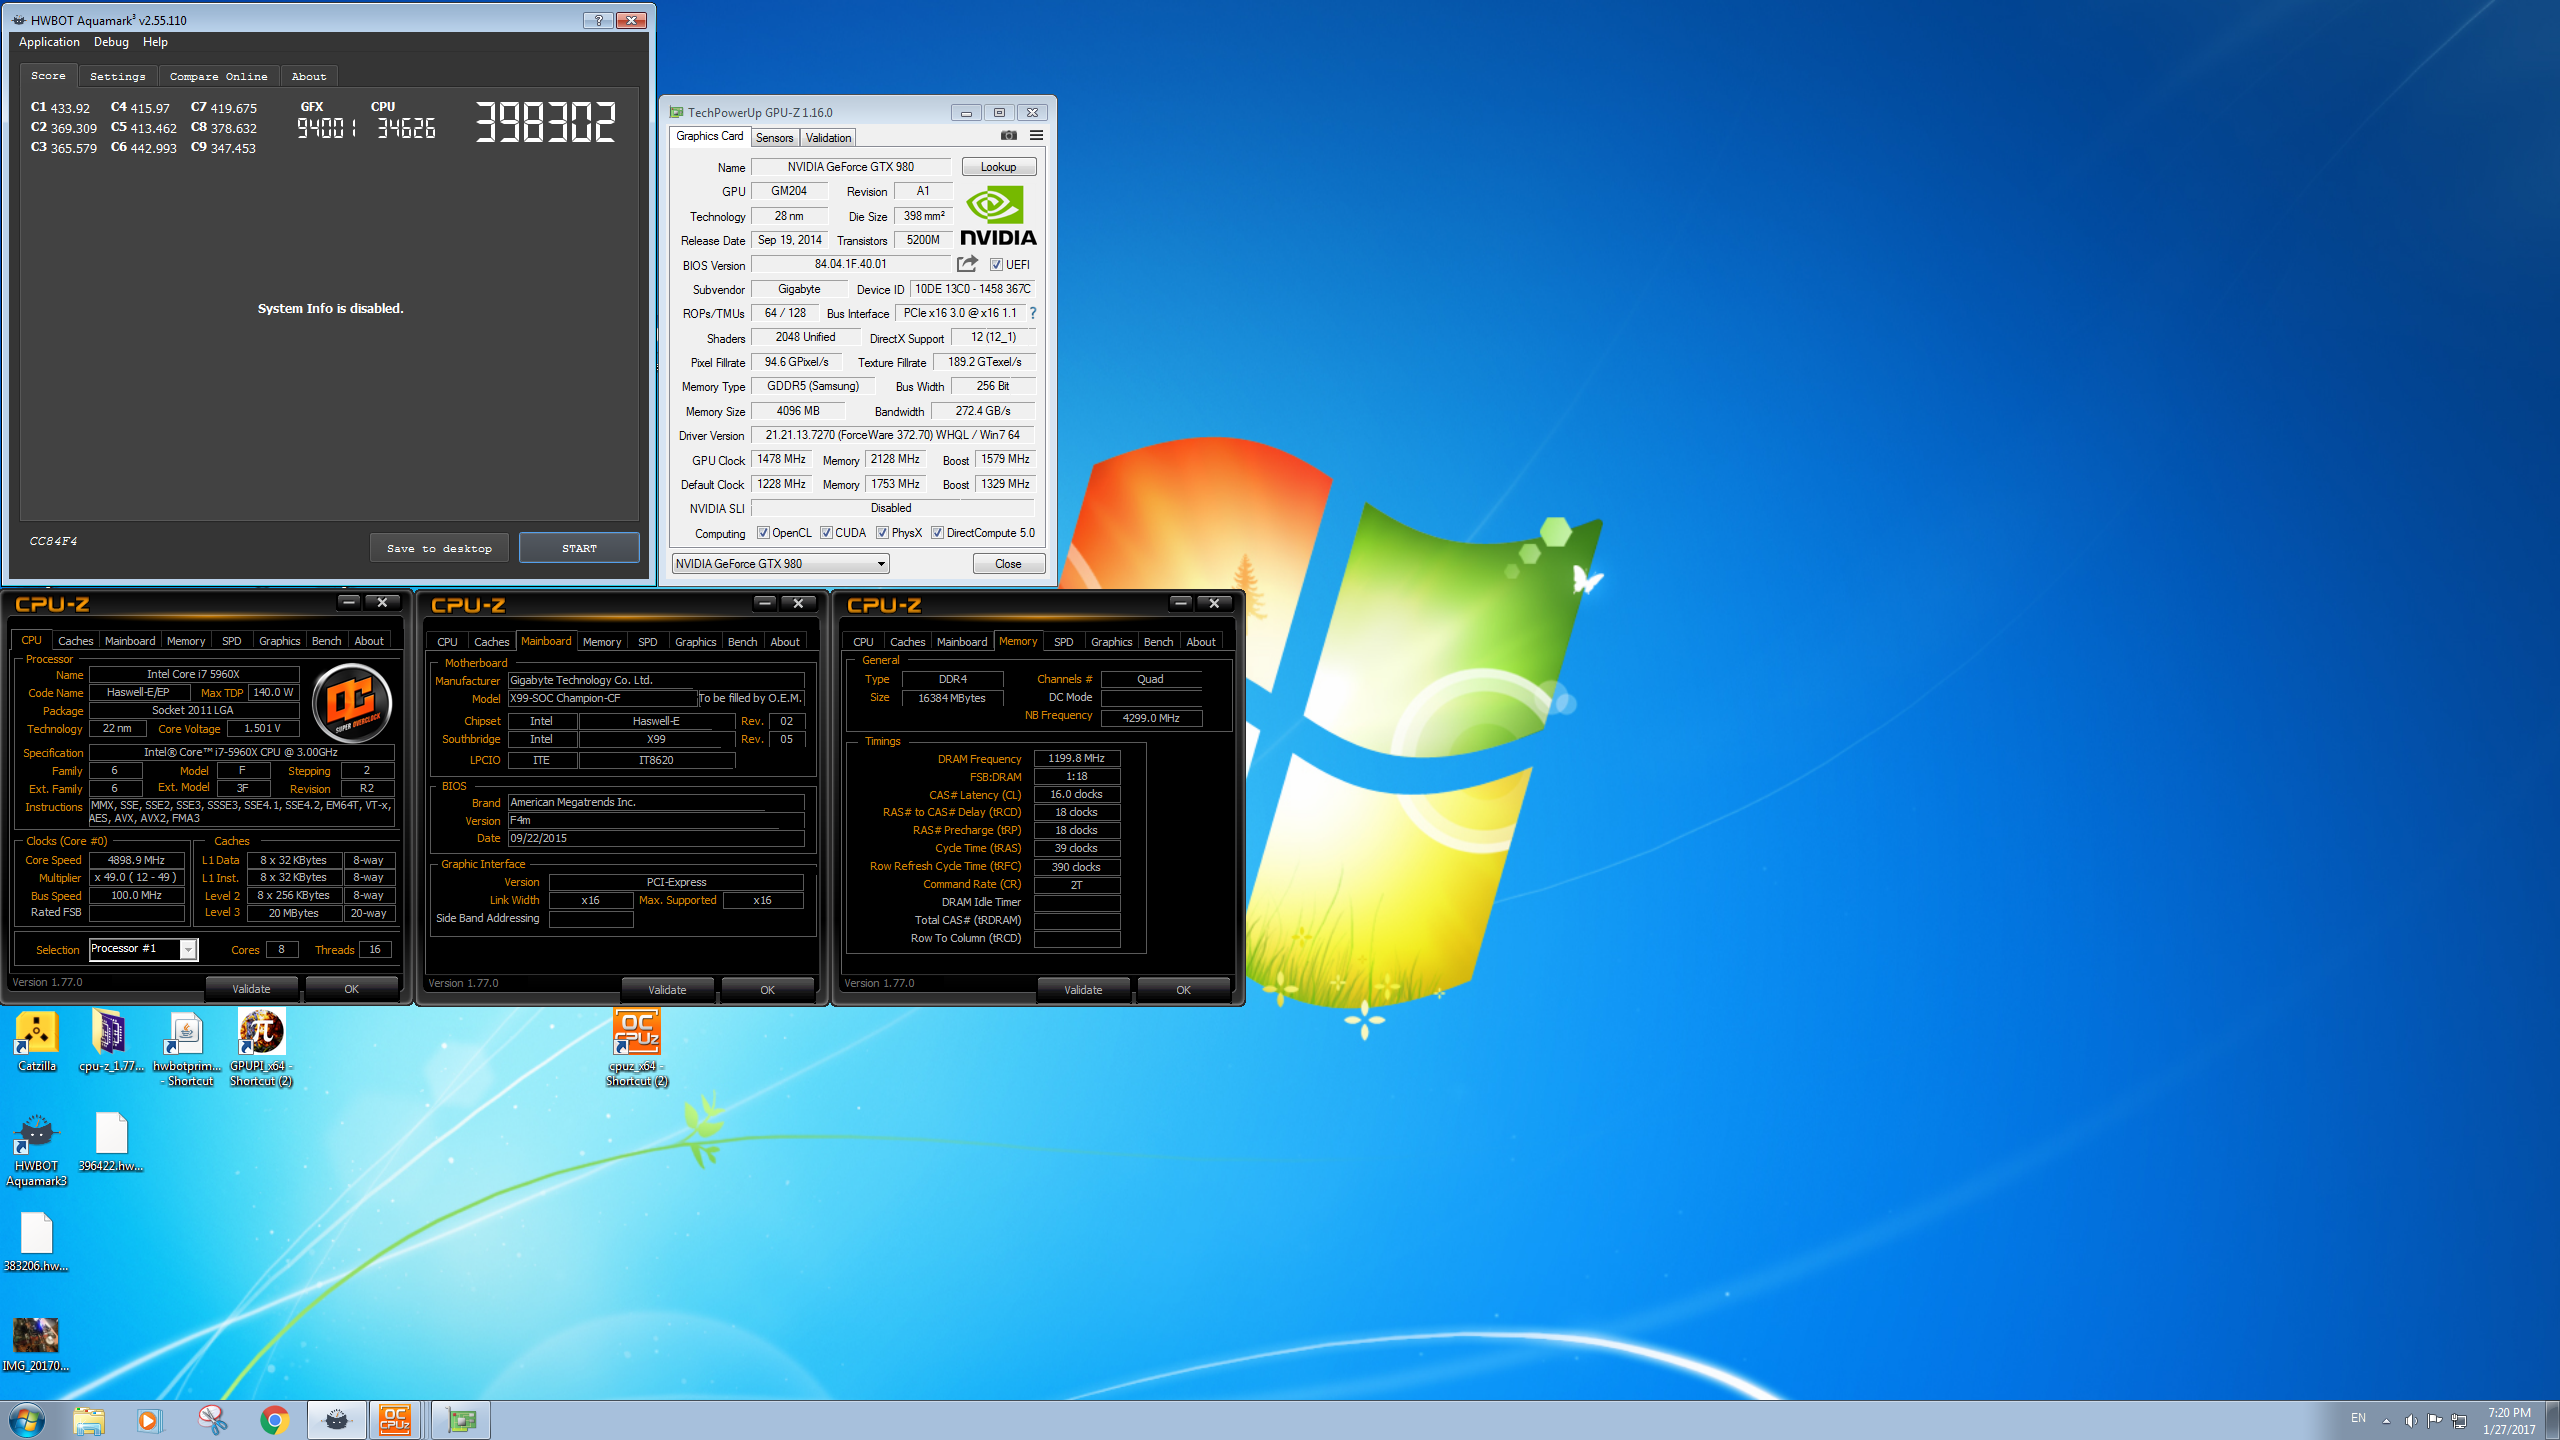The height and width of the screenshot is (1440, 2560).
Task: Click OK in the middle CPU-Z window
Action: click(767, 990)
